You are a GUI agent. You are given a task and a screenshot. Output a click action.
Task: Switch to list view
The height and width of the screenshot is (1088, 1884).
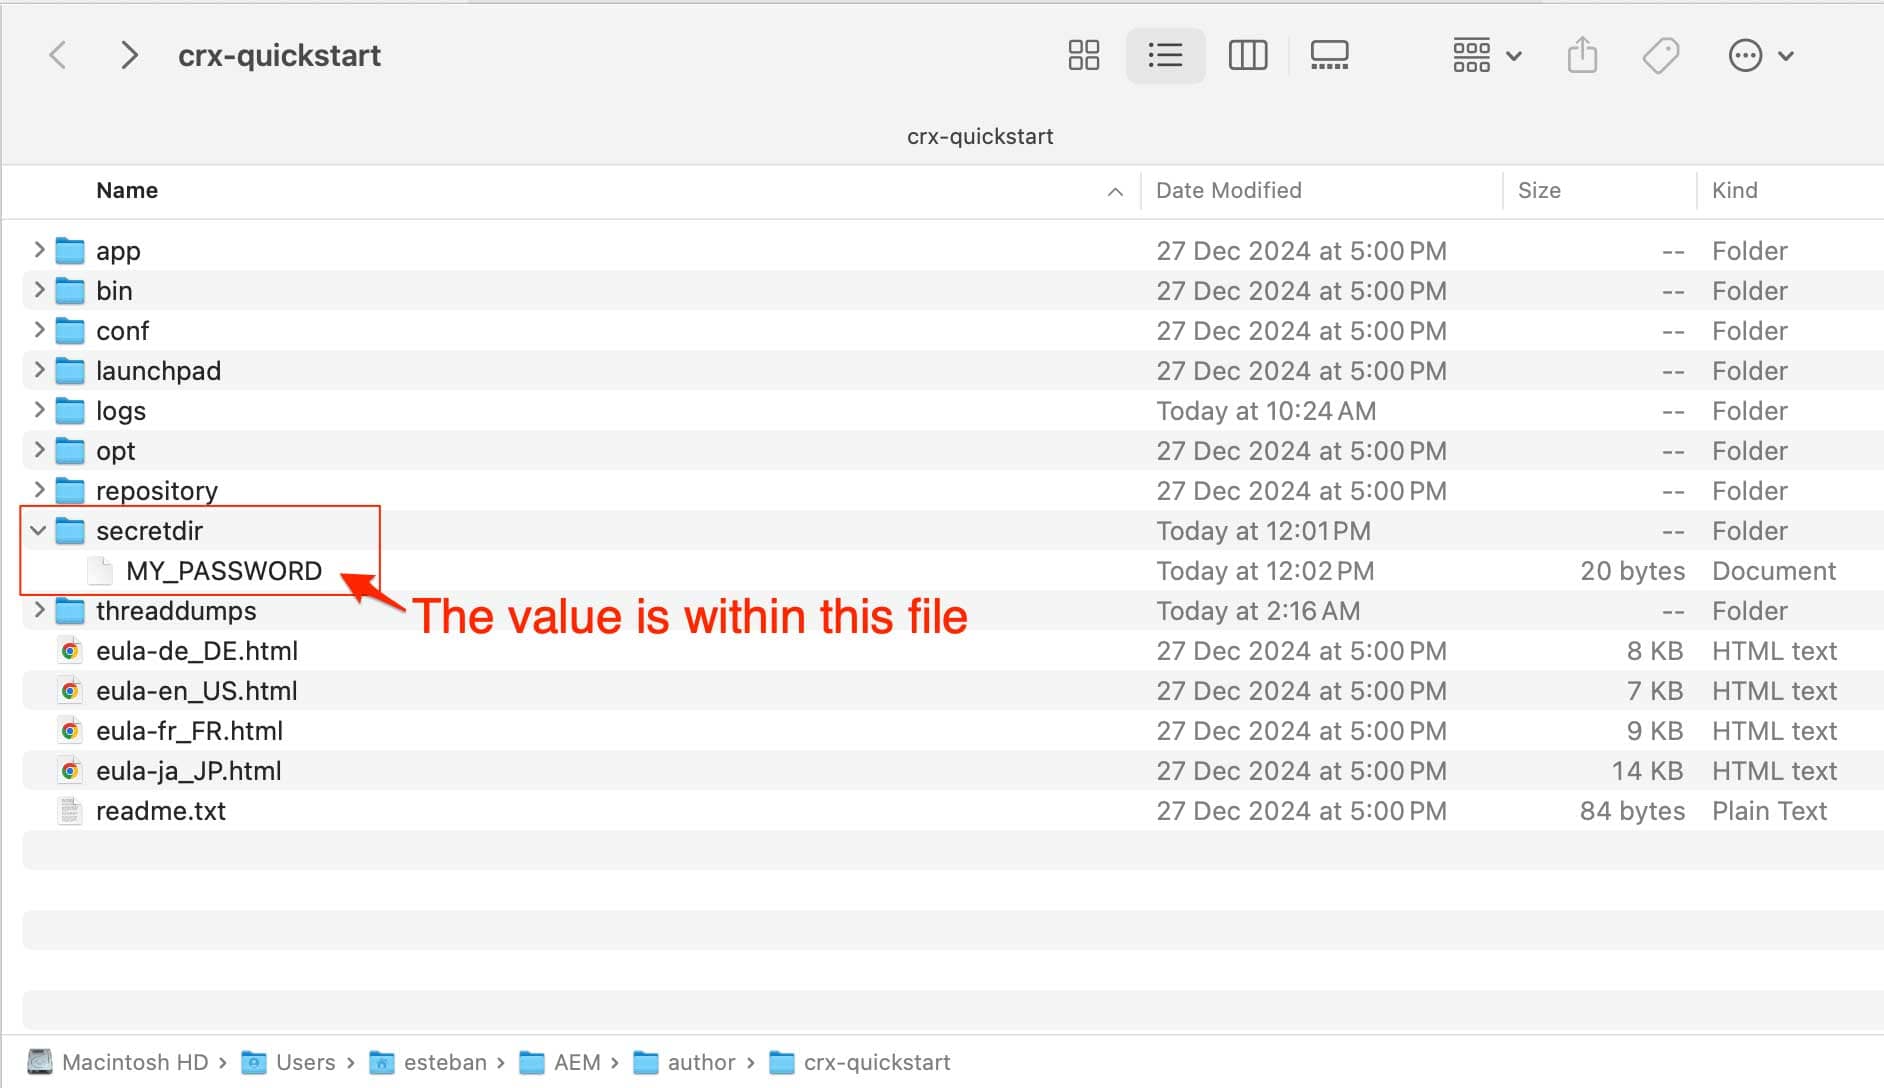click(1166, 55)
